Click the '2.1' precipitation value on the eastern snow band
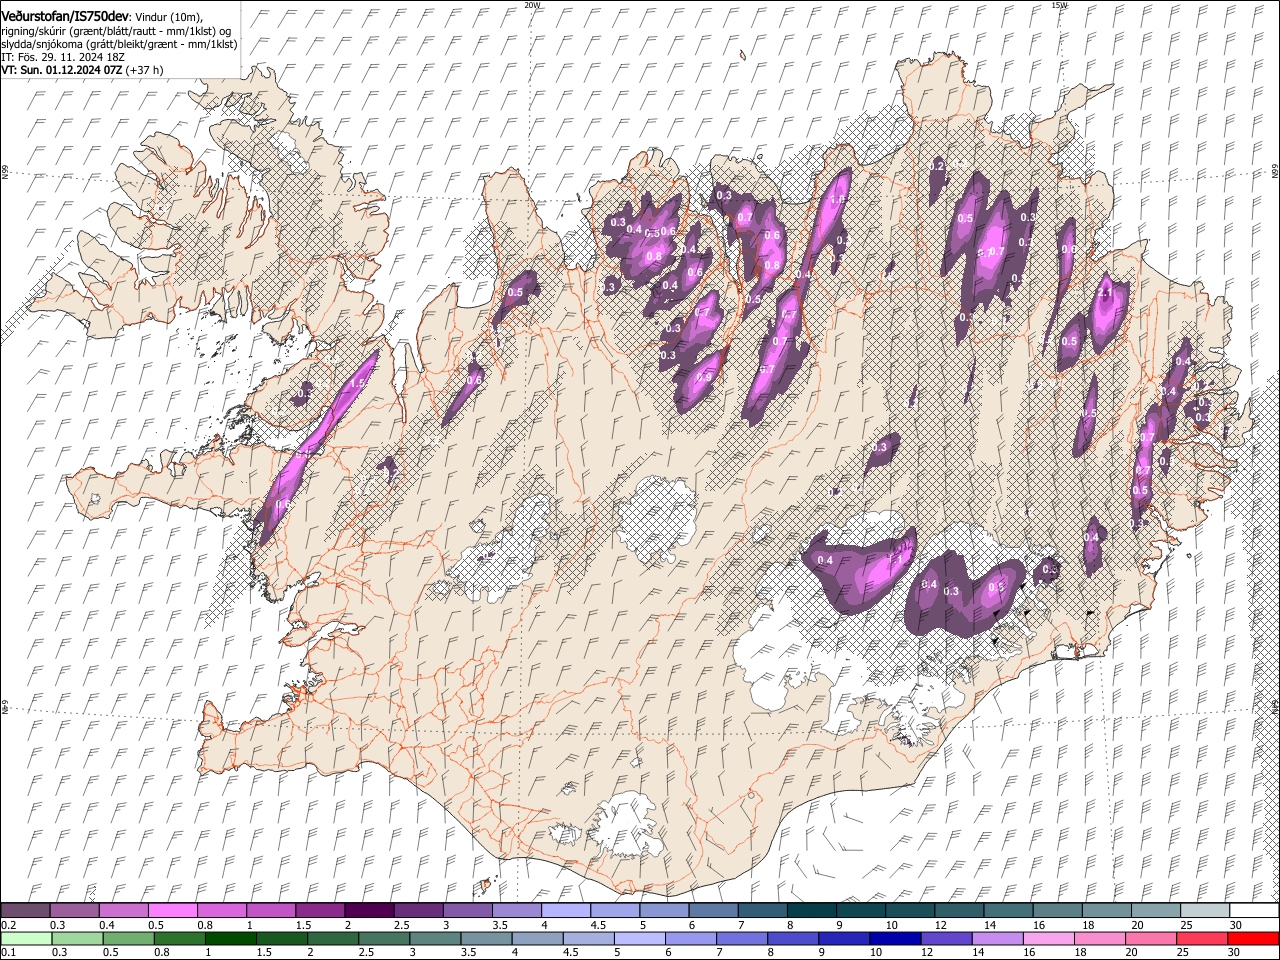This screenshot has width=1280, height=960. [x=1105, y=293]
